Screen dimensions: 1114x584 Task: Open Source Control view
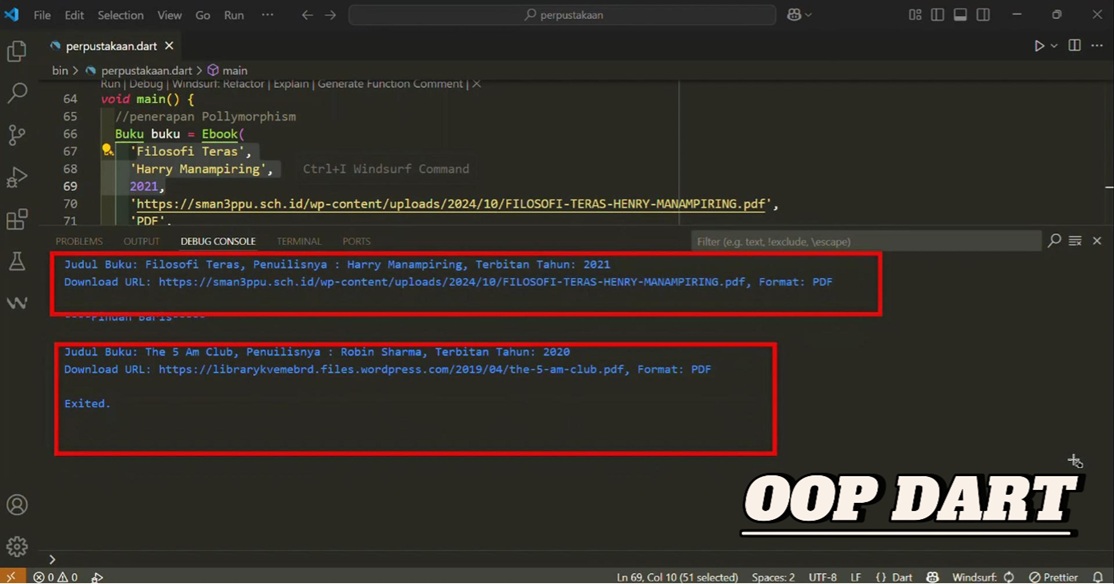coord(16,135)
